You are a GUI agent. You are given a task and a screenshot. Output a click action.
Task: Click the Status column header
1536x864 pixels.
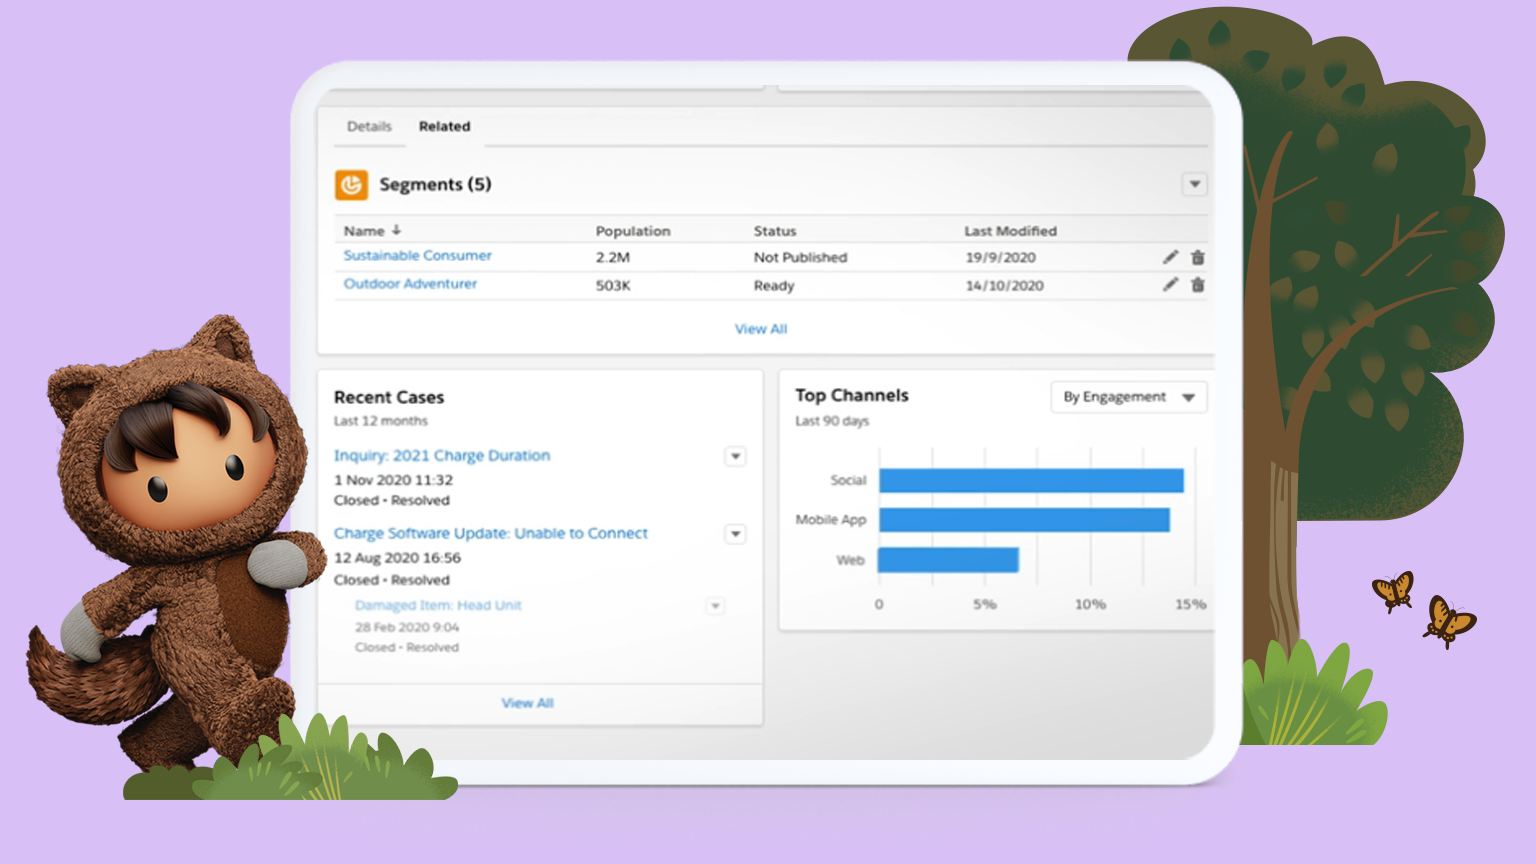[775, 231]
